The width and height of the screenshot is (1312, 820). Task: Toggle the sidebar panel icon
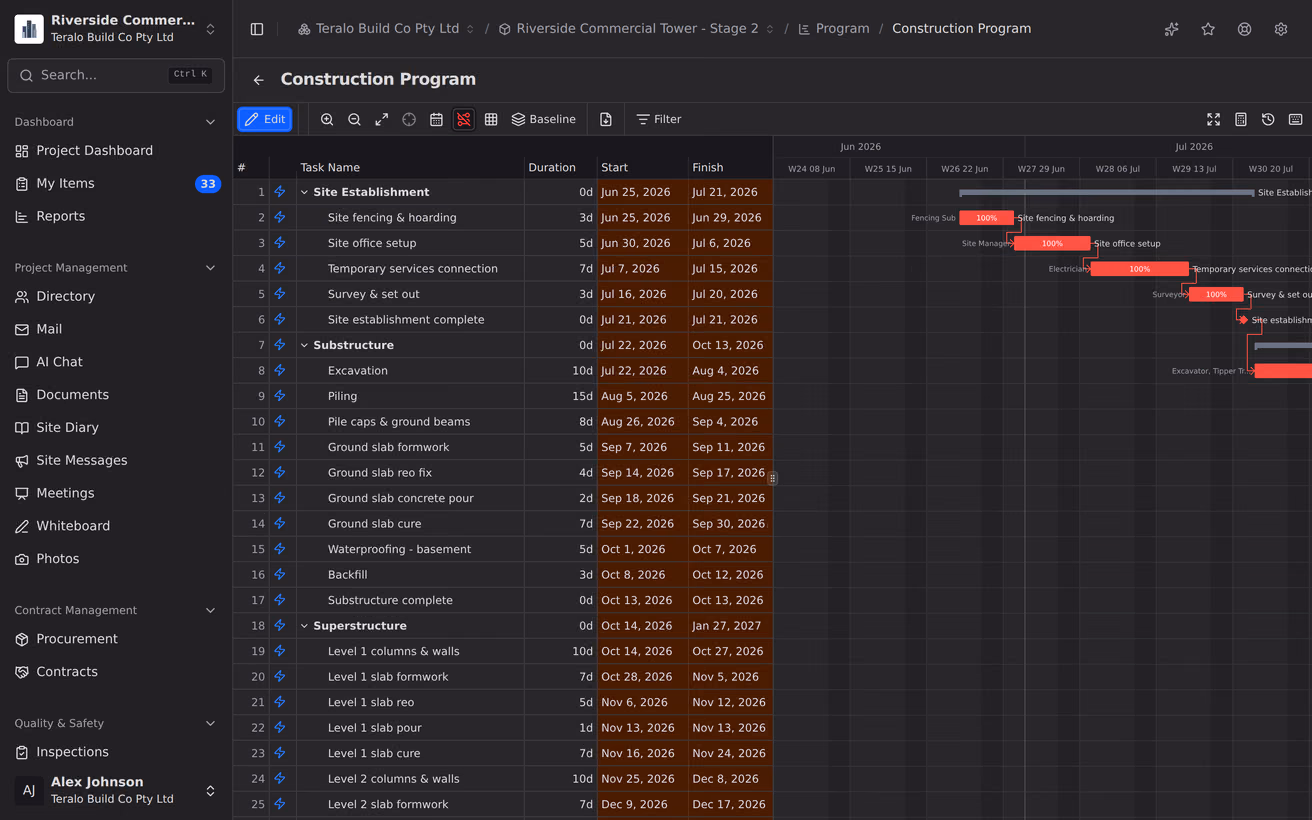click(257, 29)
